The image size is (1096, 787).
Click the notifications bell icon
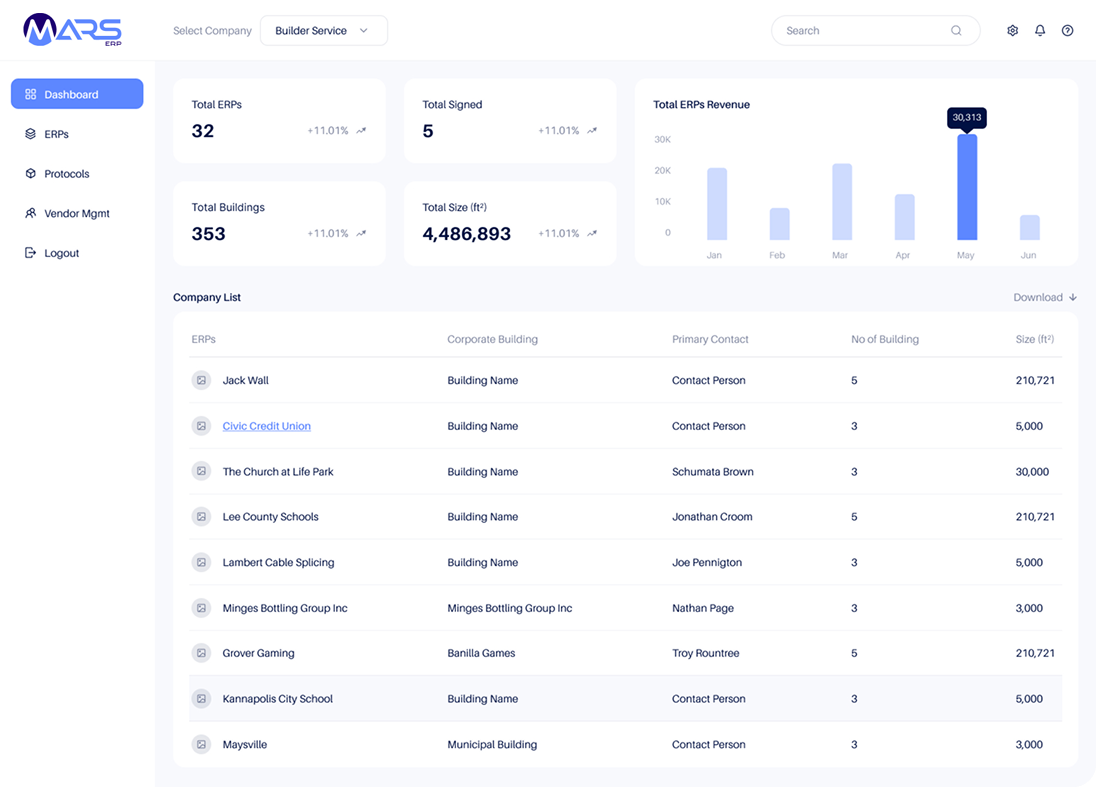click(x=1040, y=31)
